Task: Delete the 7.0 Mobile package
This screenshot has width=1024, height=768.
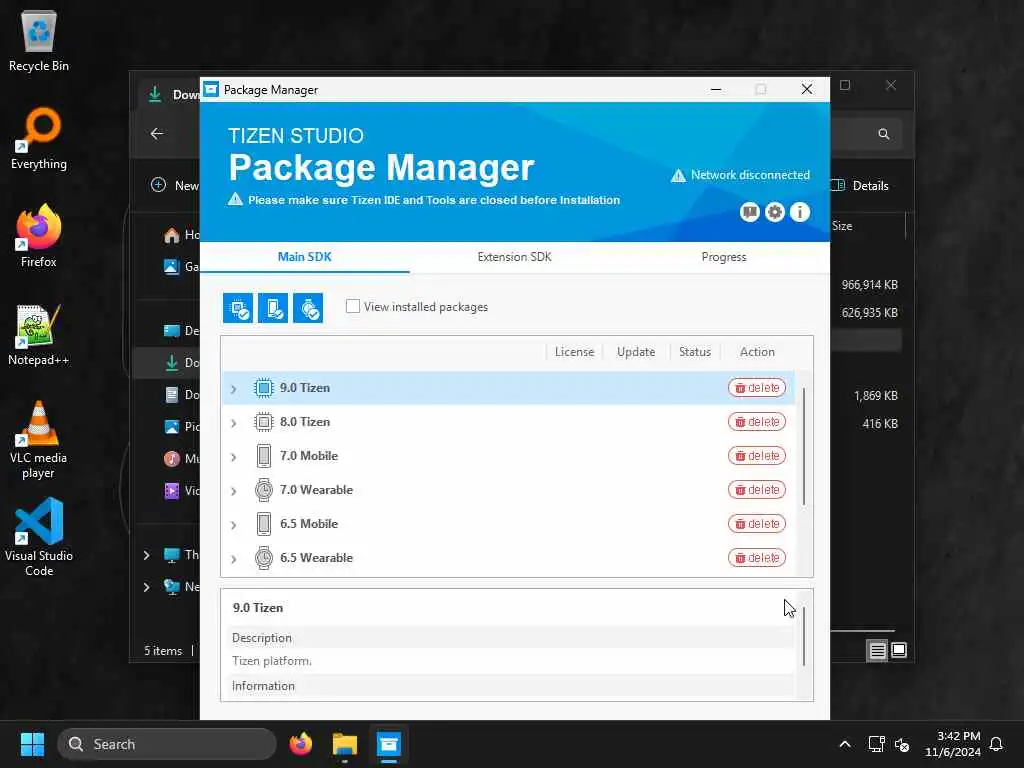Action: 757,456
